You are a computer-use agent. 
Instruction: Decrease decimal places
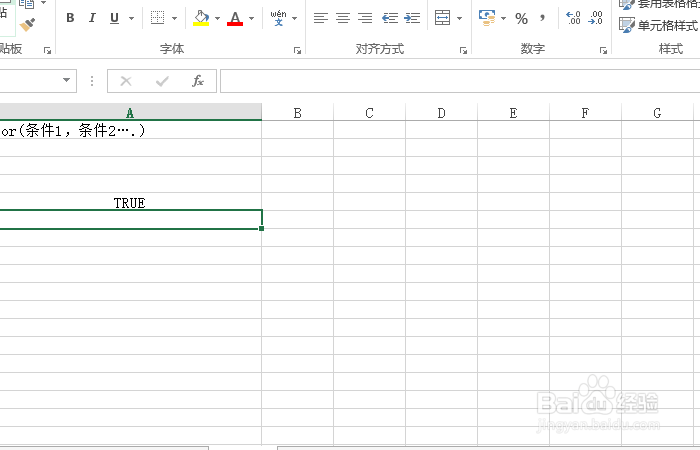596,18
